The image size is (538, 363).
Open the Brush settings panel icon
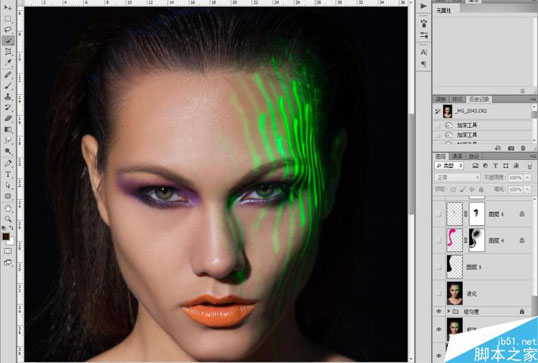[x=424, y=35]
